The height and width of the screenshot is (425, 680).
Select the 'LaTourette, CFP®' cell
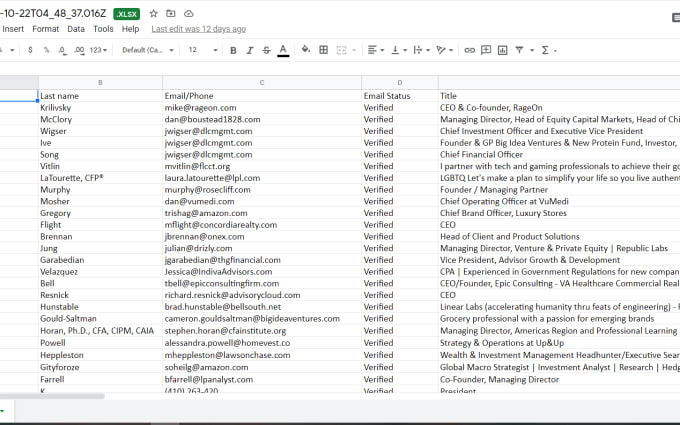[100, 178]
